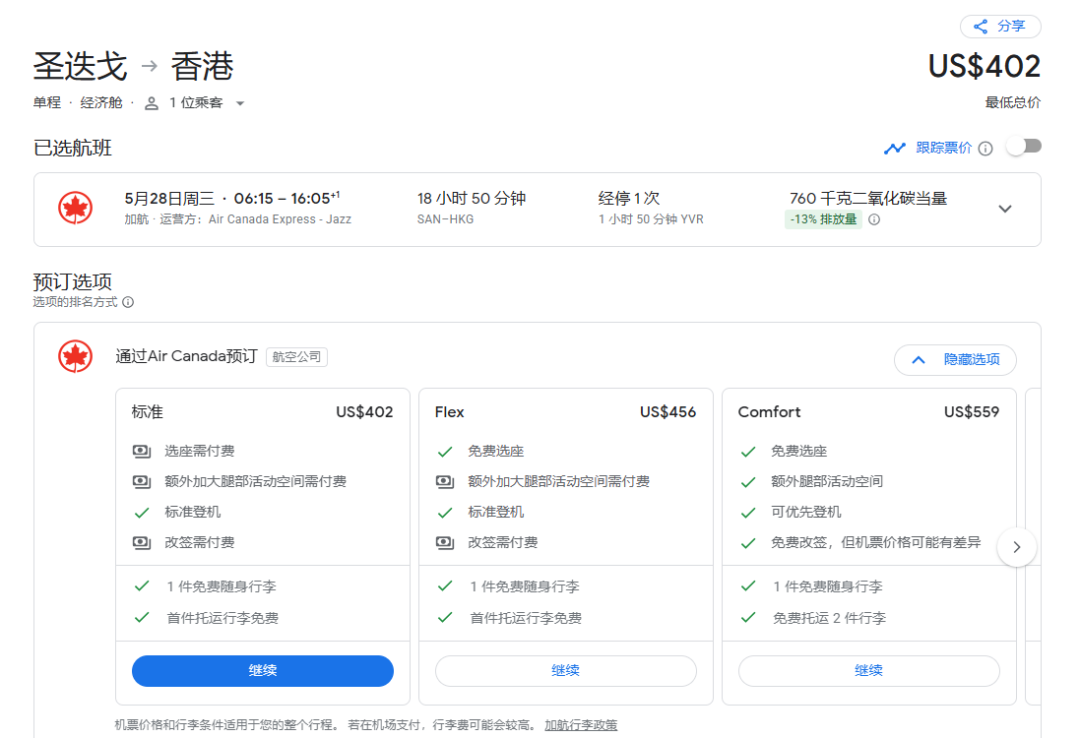Open the passenger count dropdown arrow
Image resolution: width=1080 pixels, height=738 pixels.
pyautogui.click(x=240, y=103)
